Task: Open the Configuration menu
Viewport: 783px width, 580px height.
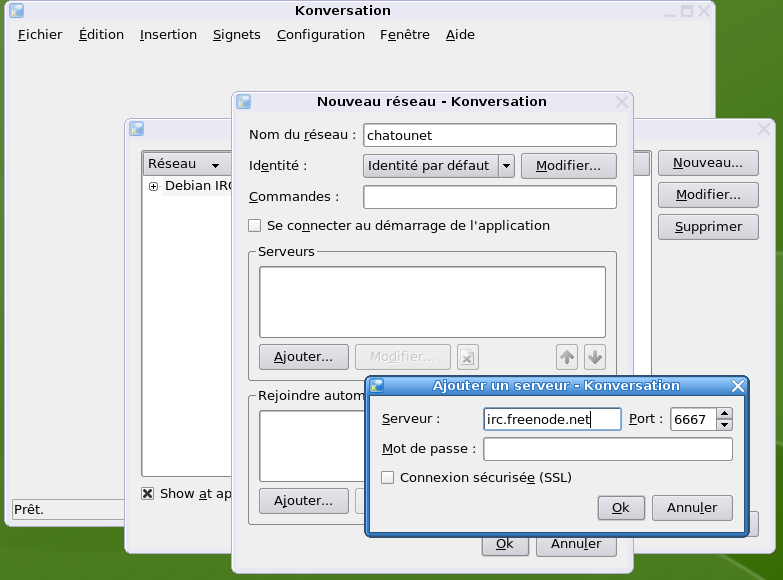Action: (320, 35)
